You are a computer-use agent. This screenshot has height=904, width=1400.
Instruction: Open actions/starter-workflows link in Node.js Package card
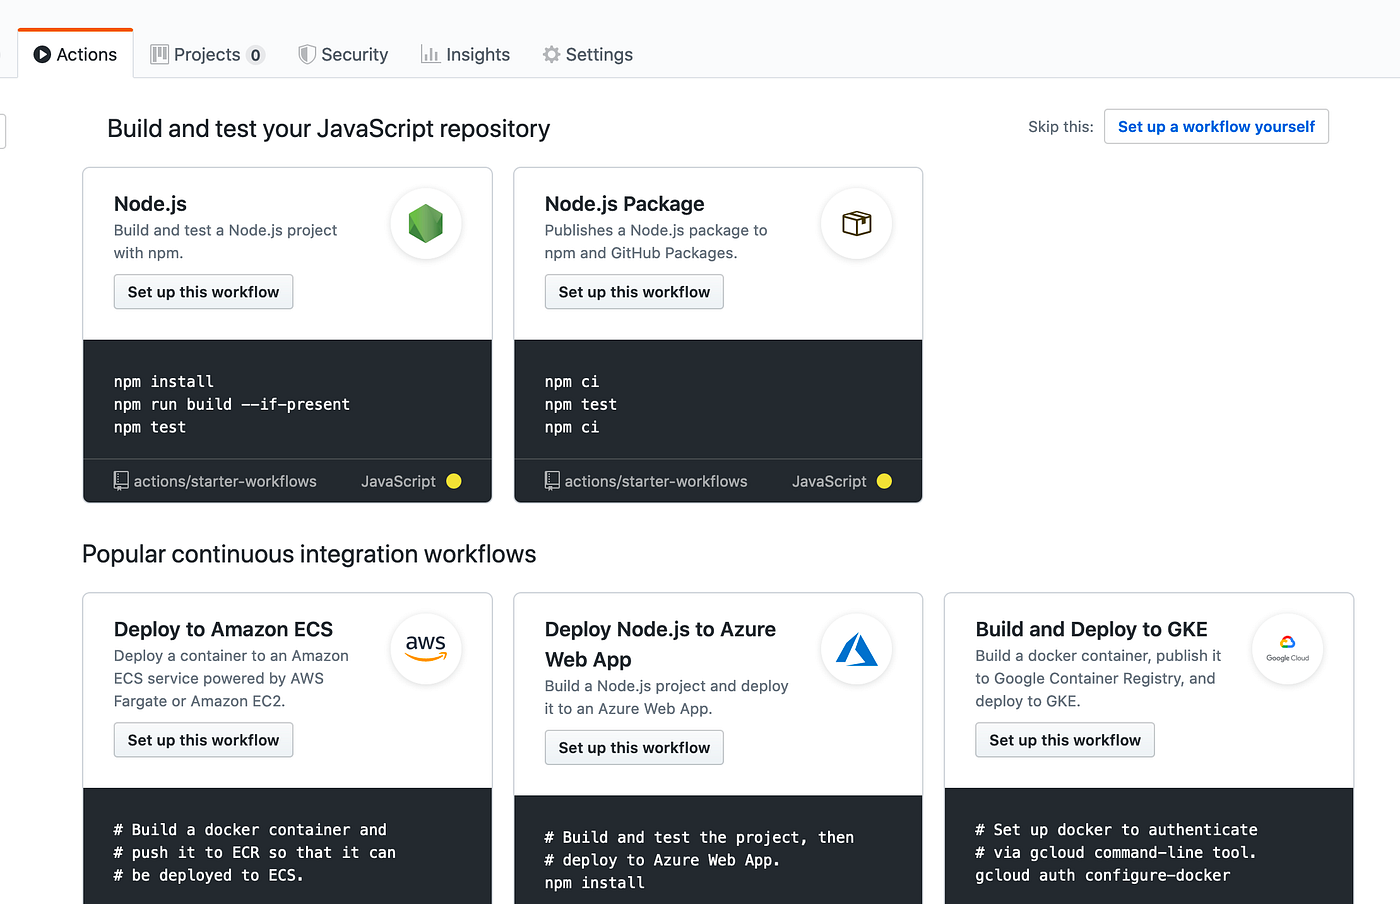[656, 481]
